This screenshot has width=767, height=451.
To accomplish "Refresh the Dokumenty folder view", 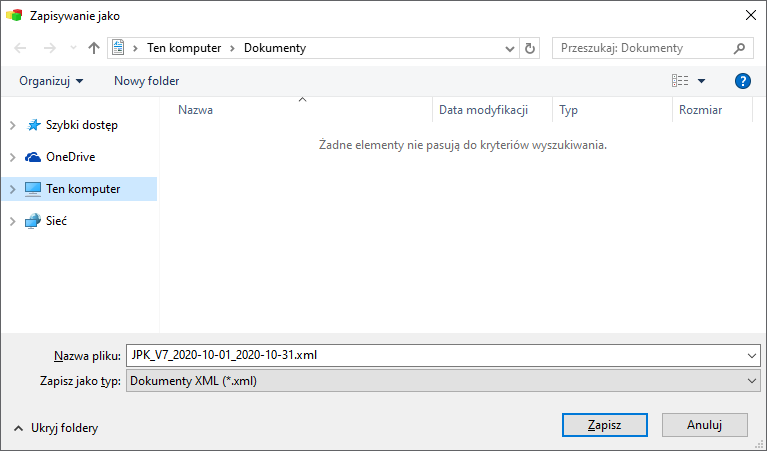I will coord(529,48).
